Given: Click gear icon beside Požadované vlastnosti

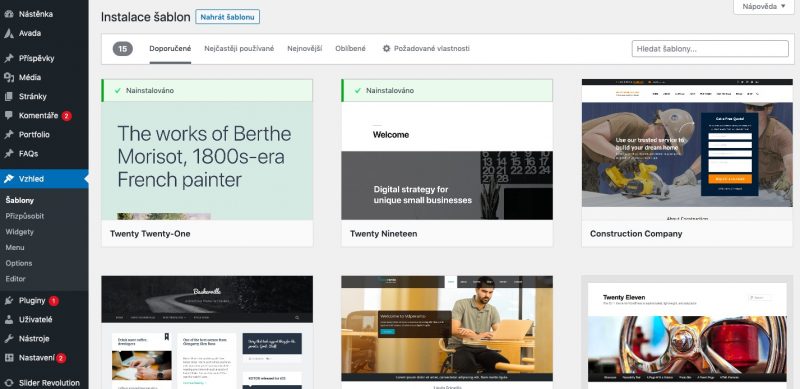Looking at the screenshot, I should (386, 48).
